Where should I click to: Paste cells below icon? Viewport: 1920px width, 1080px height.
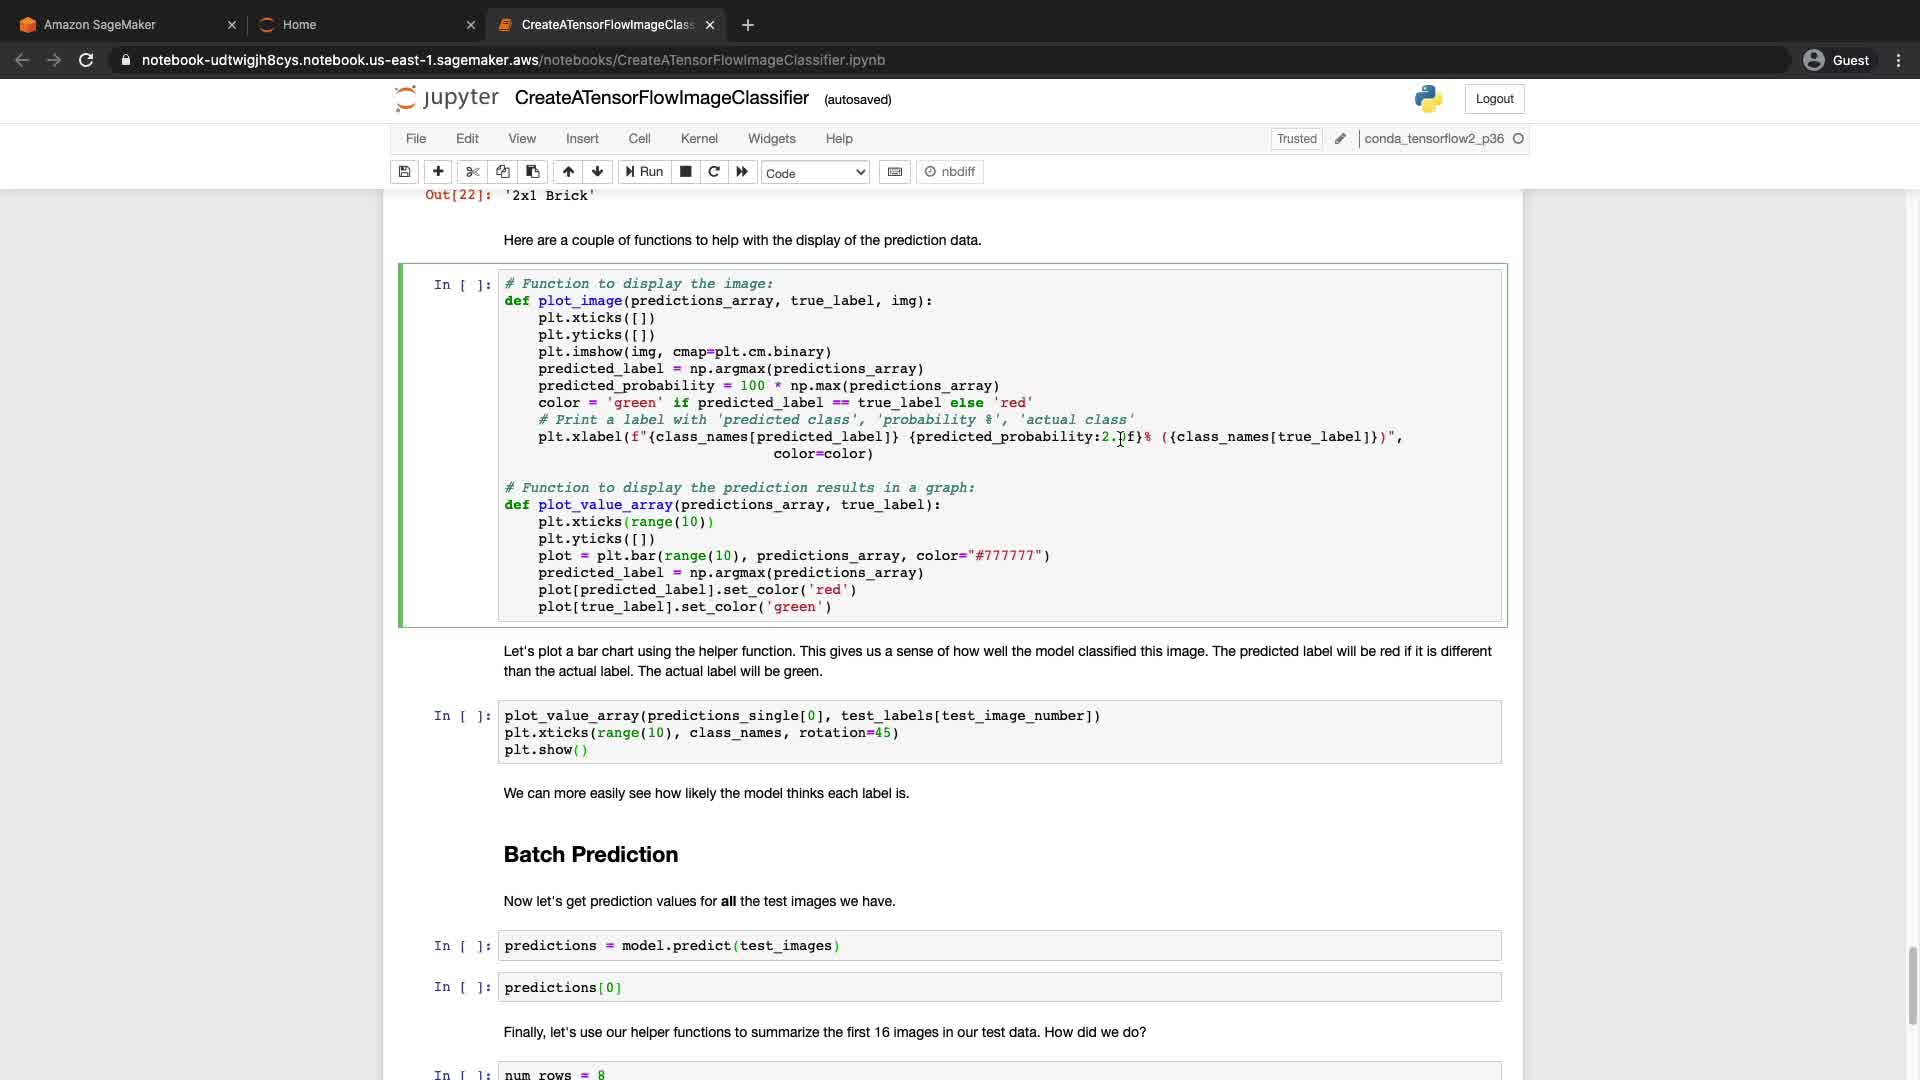tap(533, 172)
